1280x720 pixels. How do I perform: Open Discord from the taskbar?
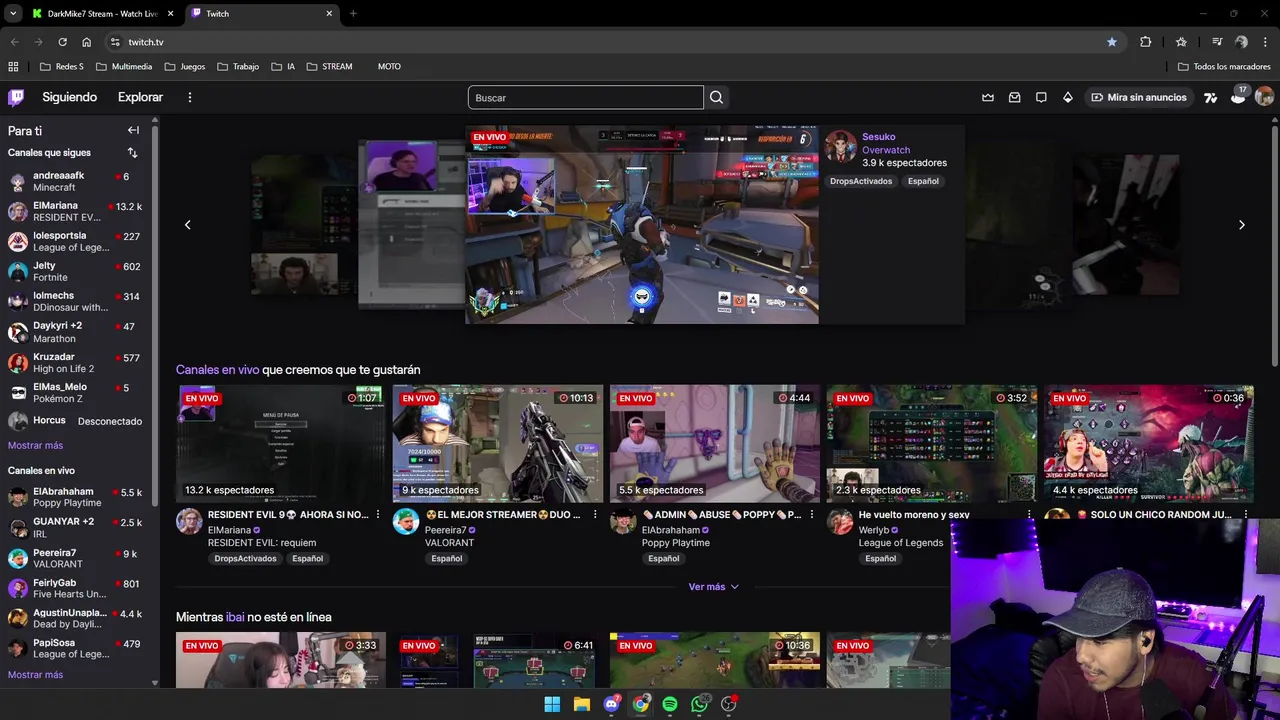pyautogui.click(x=611, y=704)
